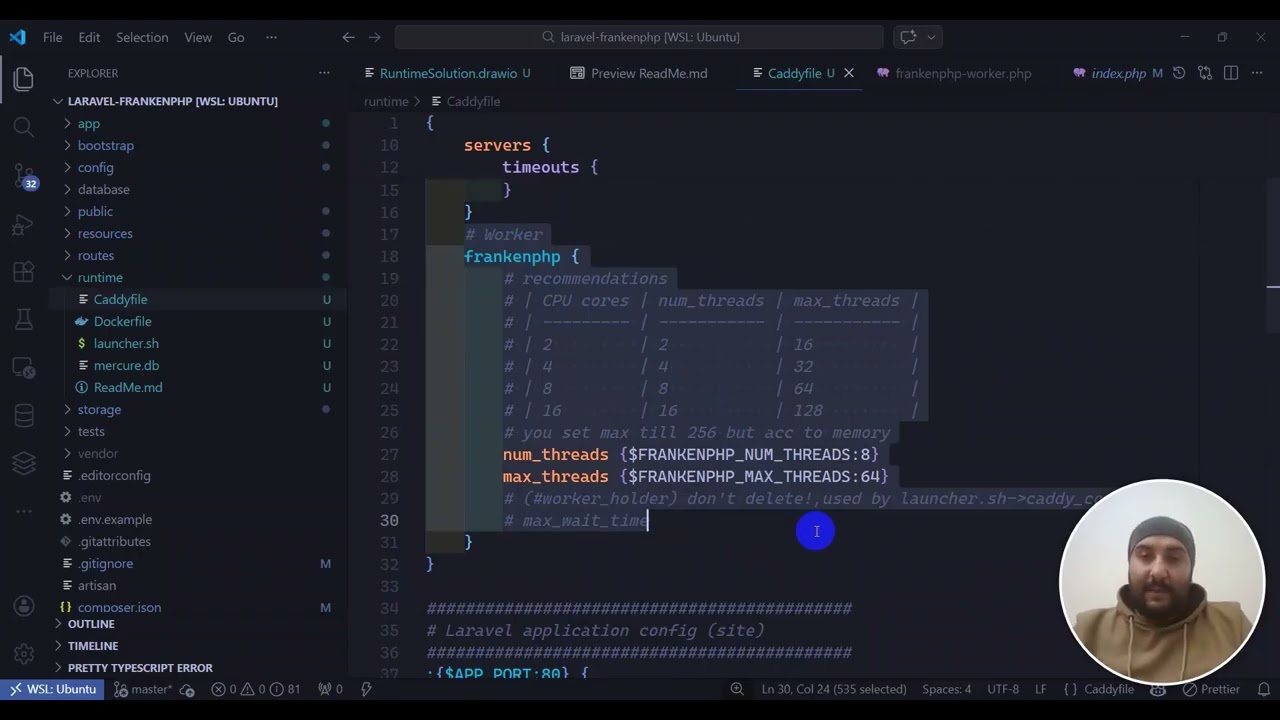The image size is (1280, 720).
Task: Open Explorer views and more actions ellipsis
Action: click(x=324, y=73)
